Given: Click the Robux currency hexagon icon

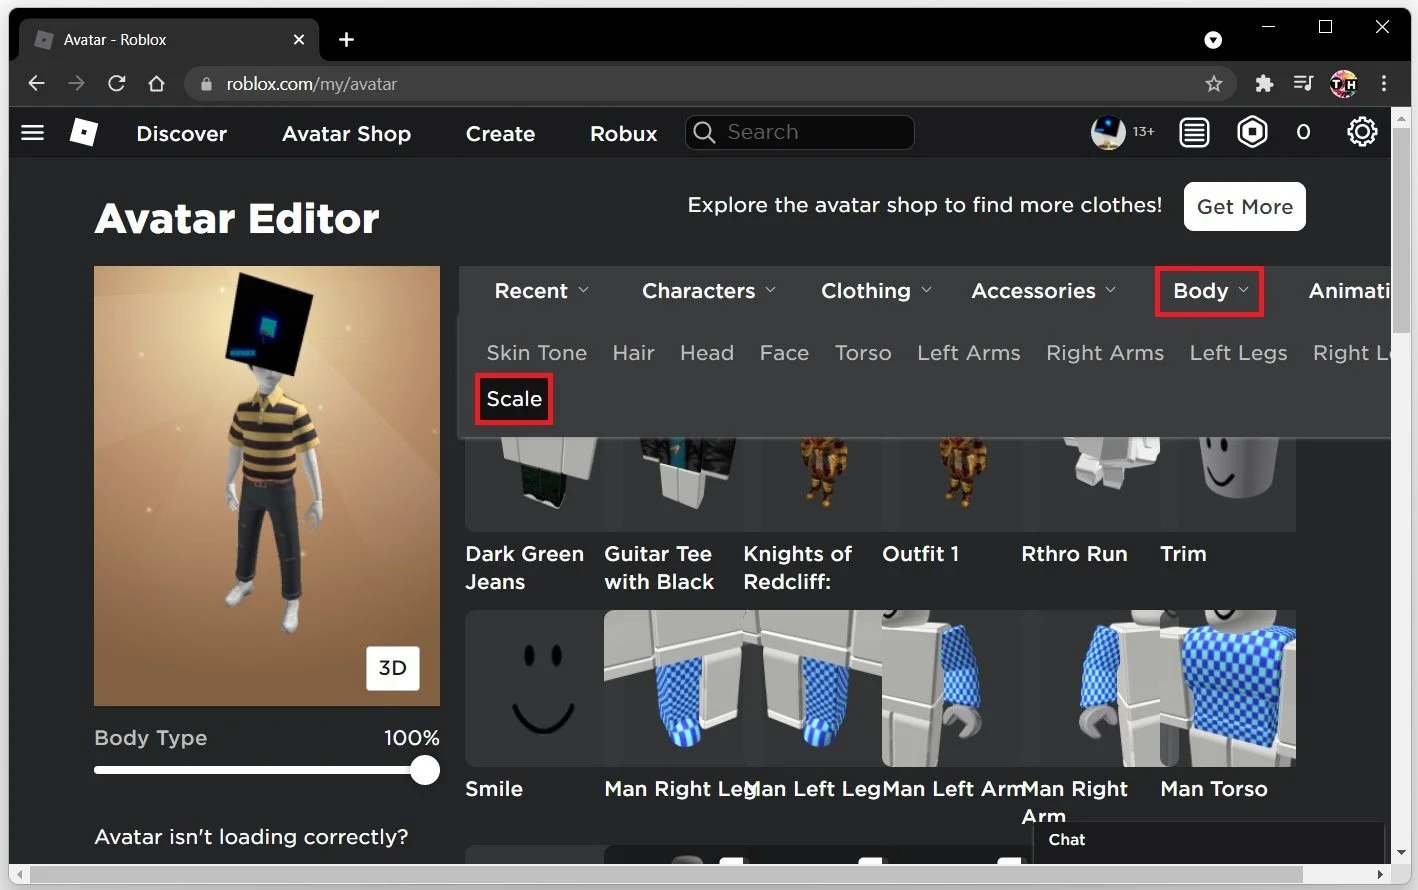Looking at the screenshot, I should pos(1252,131).
